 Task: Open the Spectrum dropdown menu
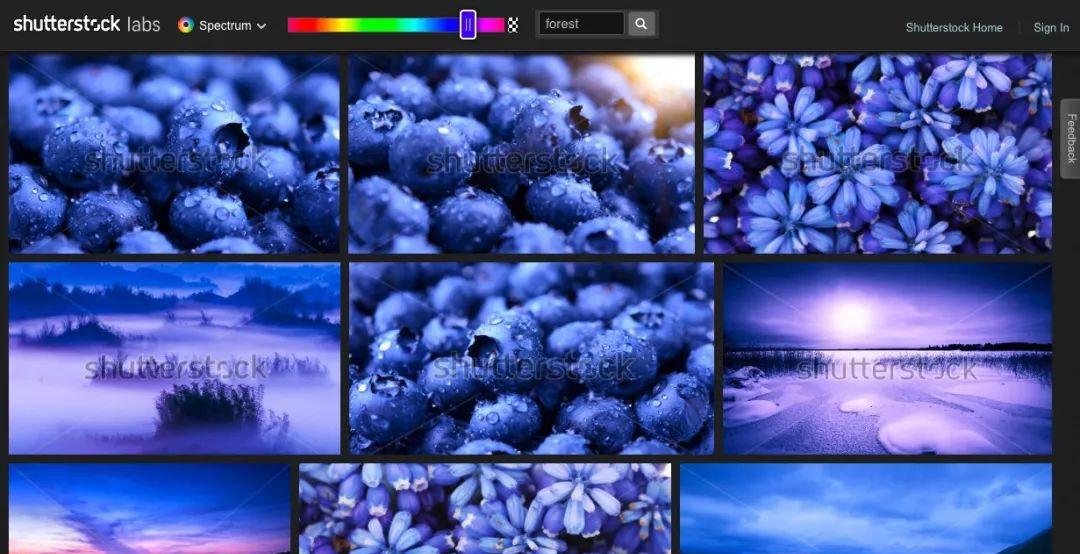222,25
